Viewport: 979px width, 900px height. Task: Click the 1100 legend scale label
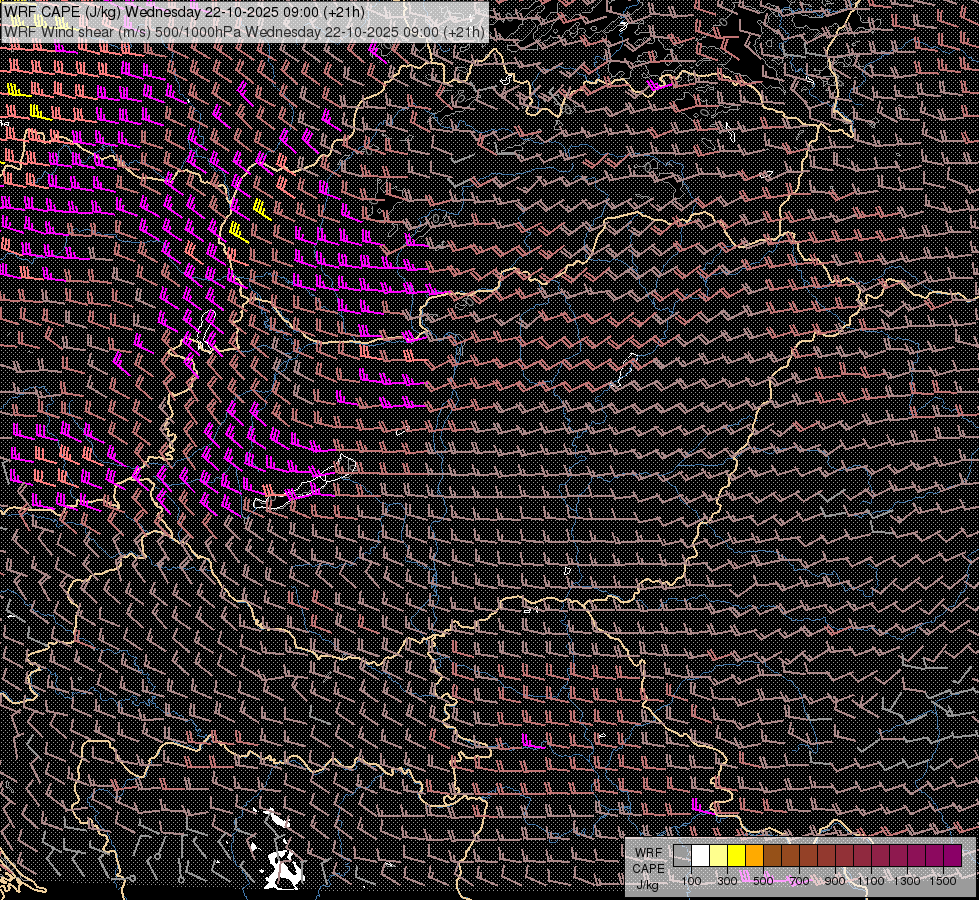(871, 881)
